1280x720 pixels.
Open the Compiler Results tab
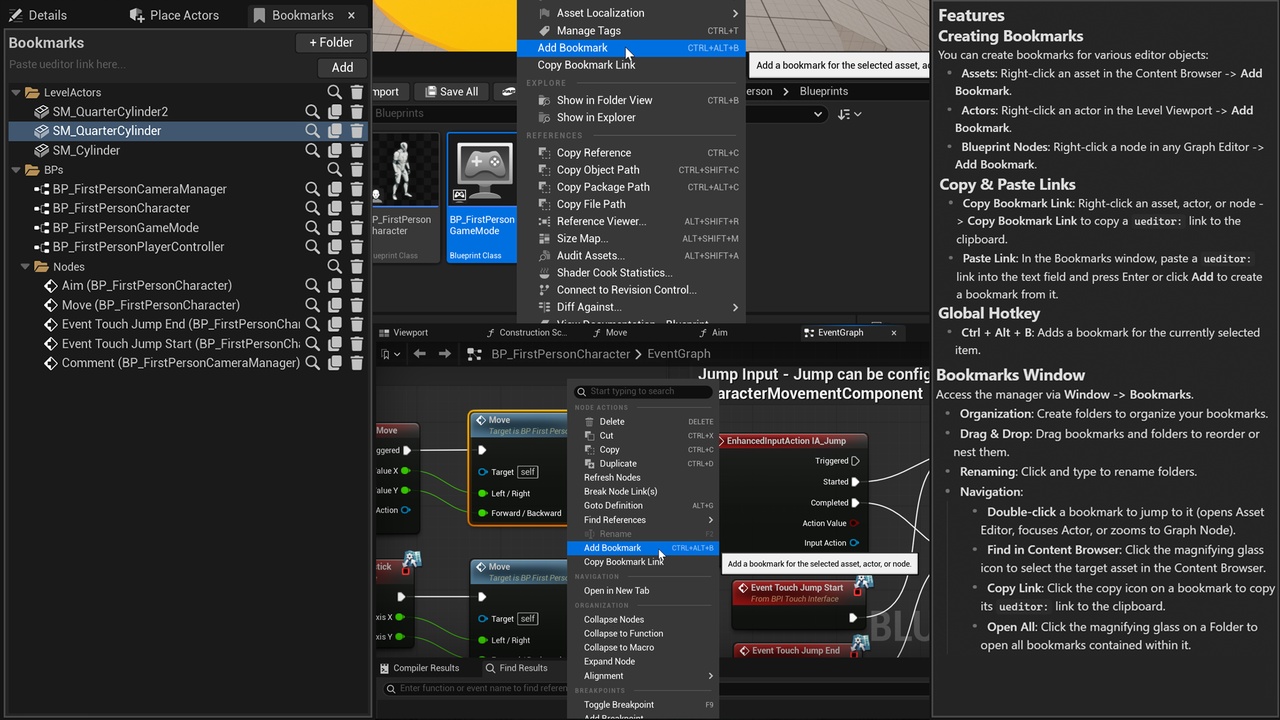coord(420,668)
